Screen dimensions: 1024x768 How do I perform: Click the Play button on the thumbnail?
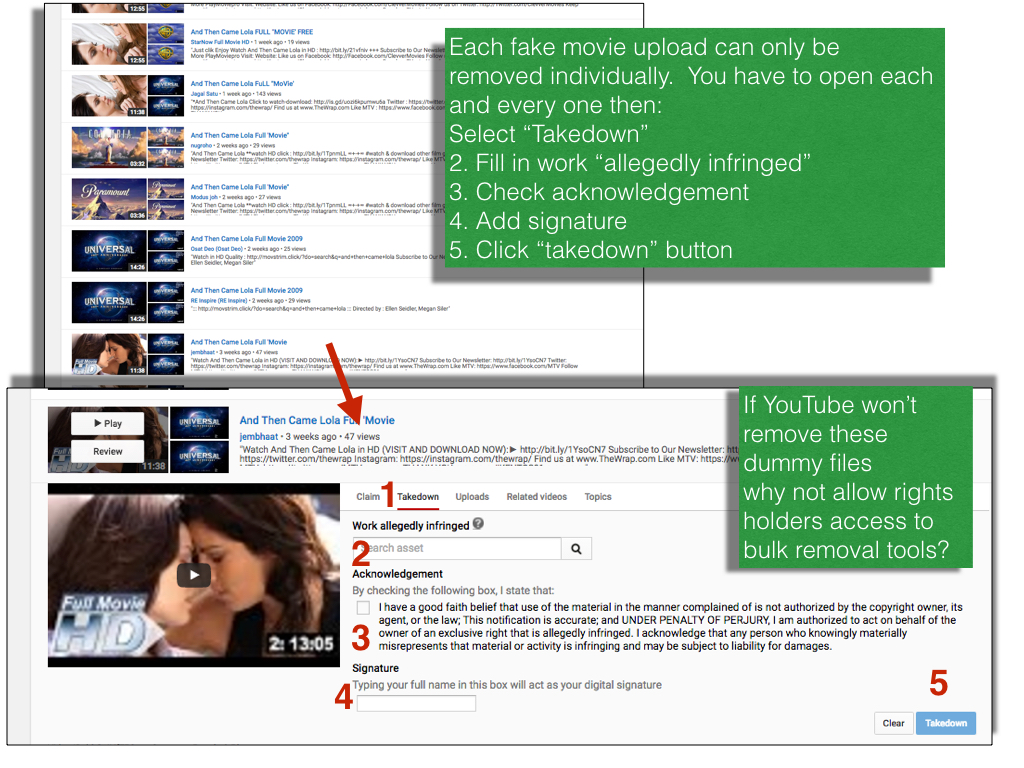108,424
